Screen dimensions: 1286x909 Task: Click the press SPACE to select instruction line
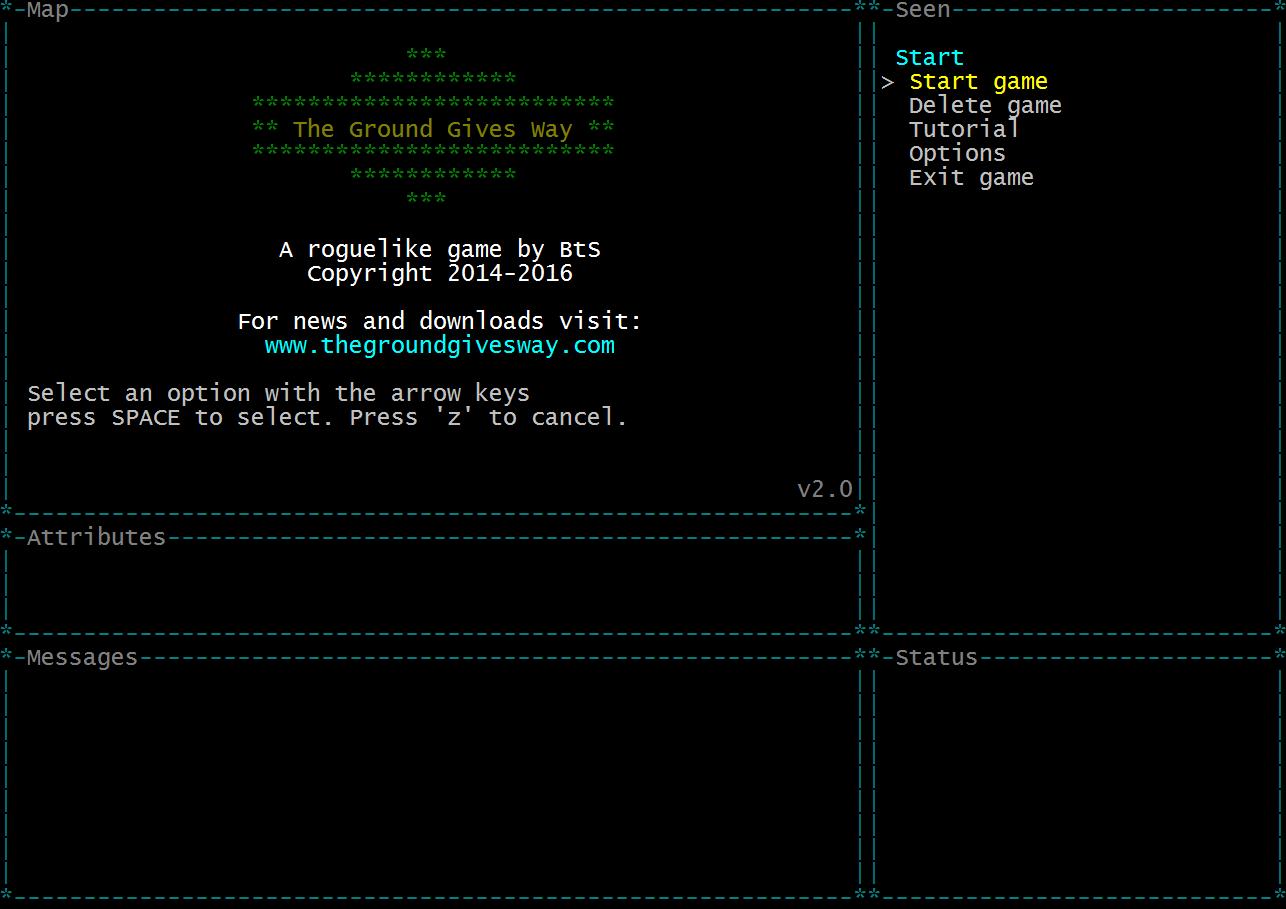click(327, 418)
